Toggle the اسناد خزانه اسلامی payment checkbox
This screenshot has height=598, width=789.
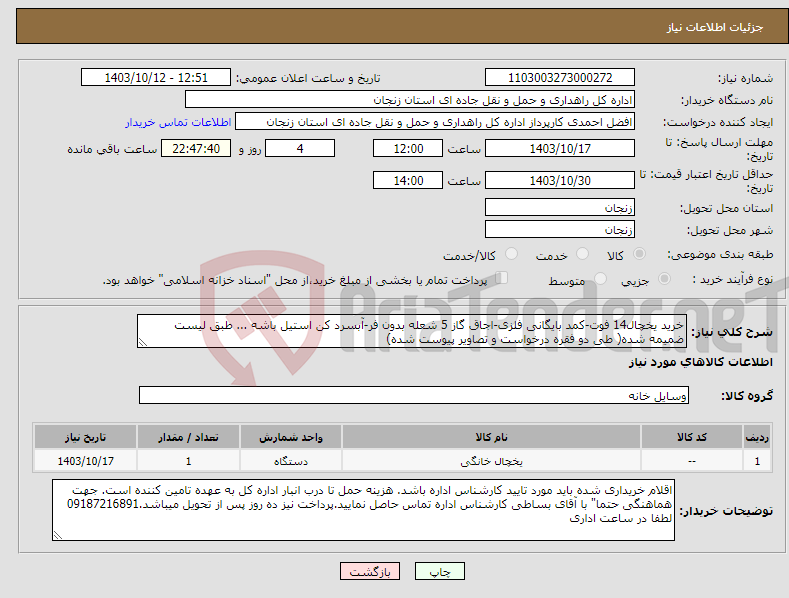502,277
